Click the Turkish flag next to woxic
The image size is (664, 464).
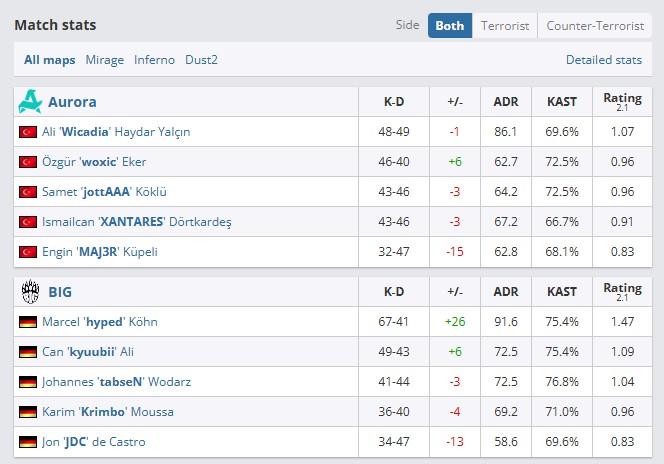point(28,162)
